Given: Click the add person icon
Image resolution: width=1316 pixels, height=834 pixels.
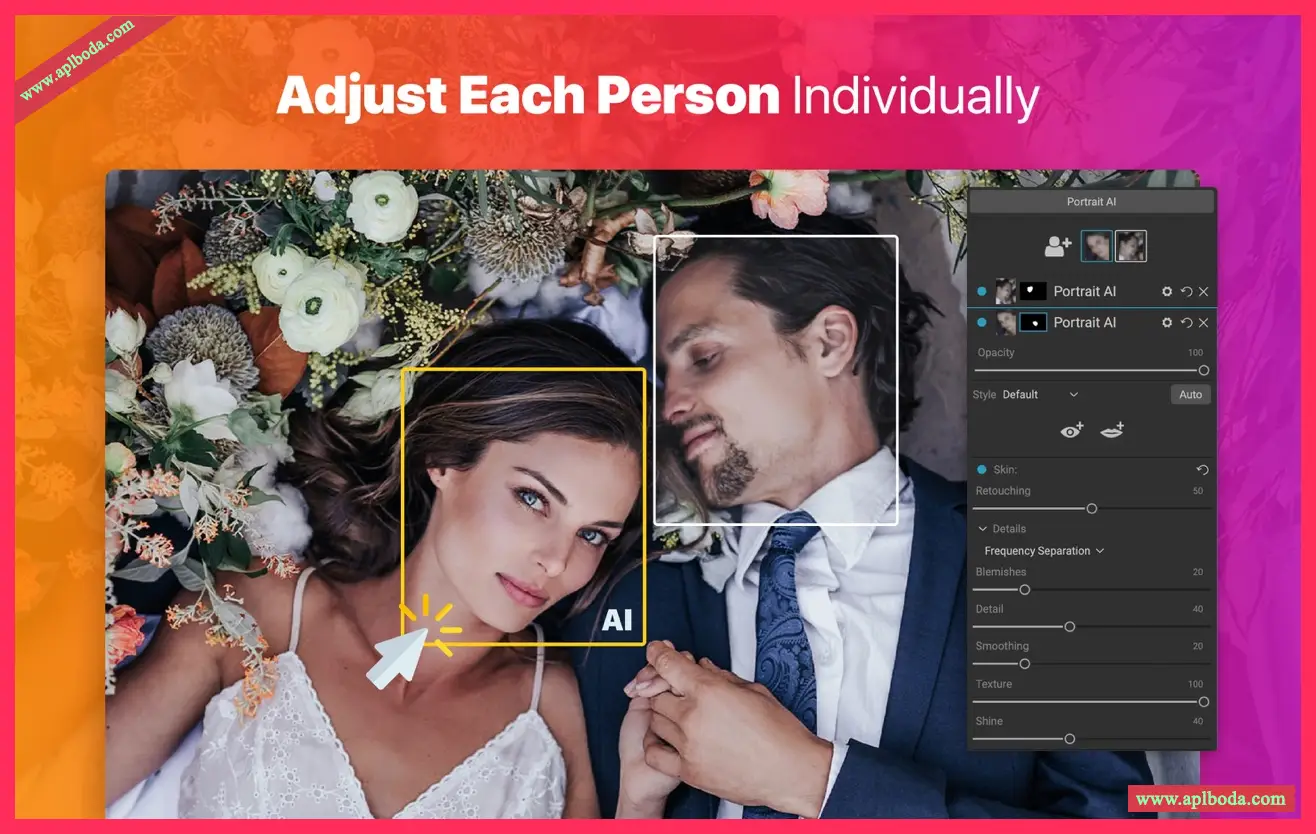Looking at the screenshot, I should tap(1057, 246).
